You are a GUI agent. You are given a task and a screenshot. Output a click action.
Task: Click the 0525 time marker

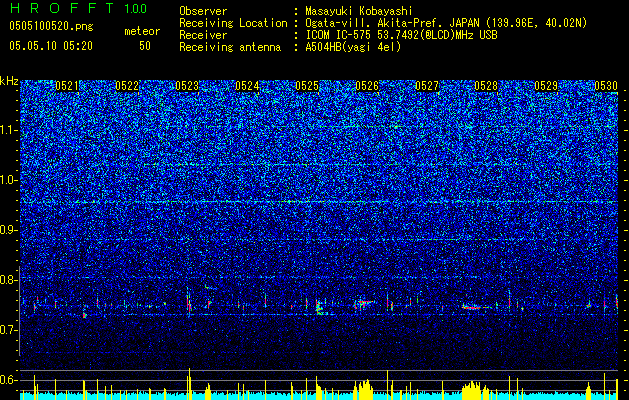pyautogui.click(x=307, y=86)
